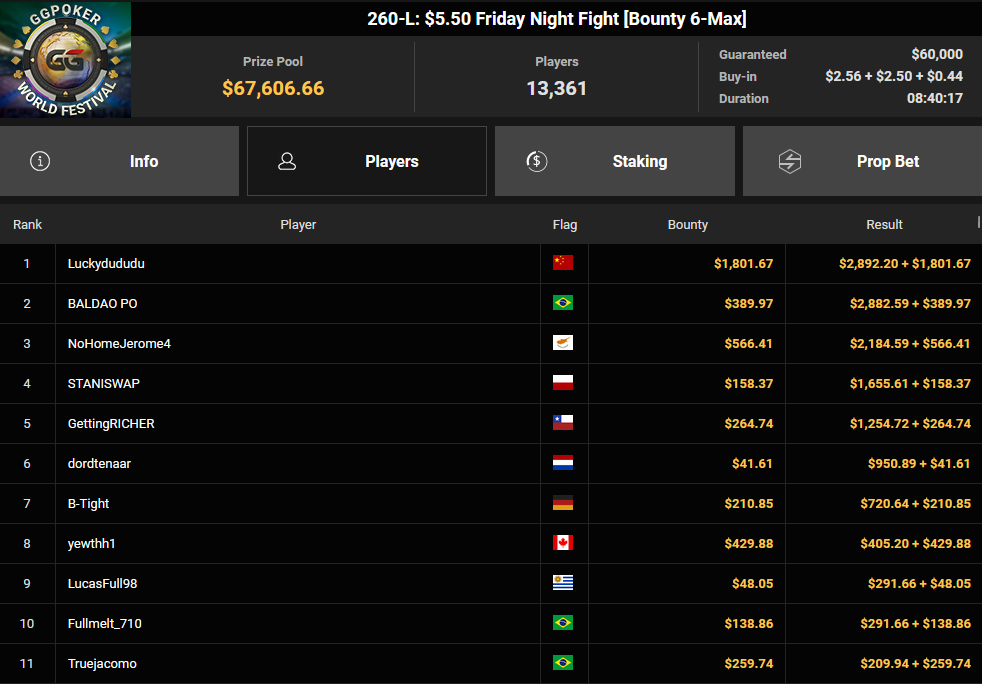Select player GettingRICHER

[111, 423]
